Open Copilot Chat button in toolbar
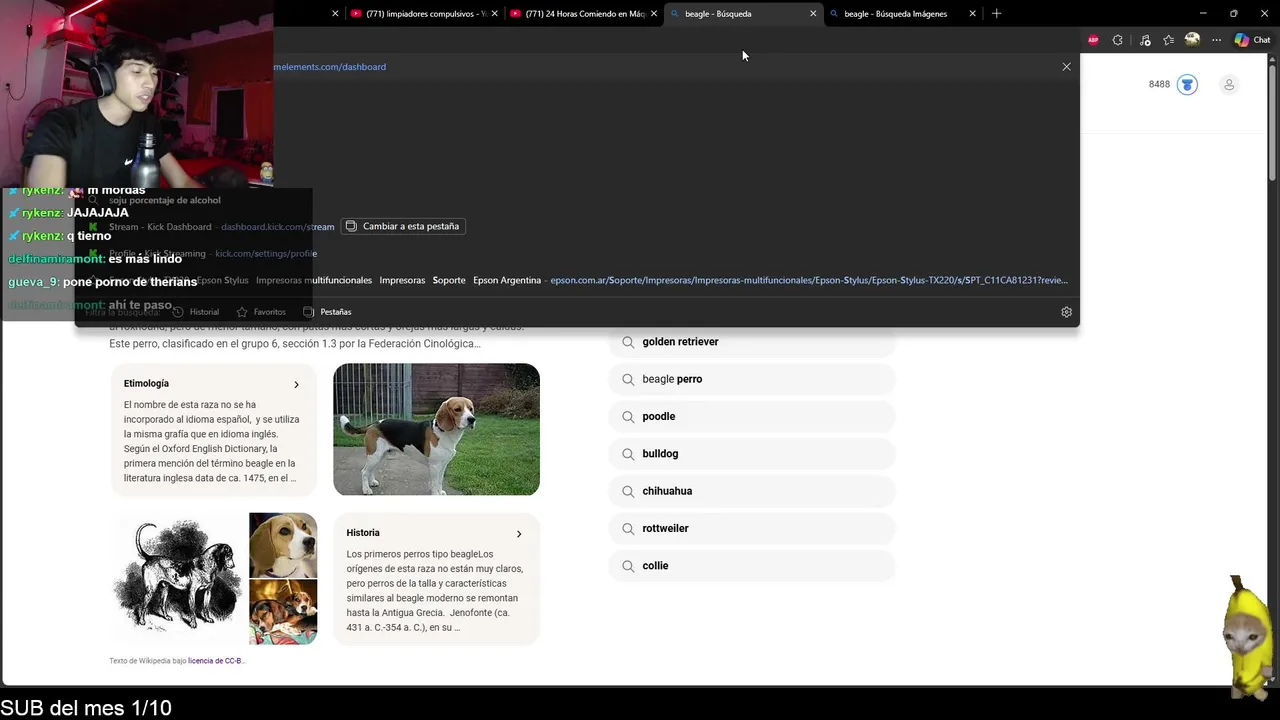The height and width of the screenshot is (720, 1280). (1252, 40)
